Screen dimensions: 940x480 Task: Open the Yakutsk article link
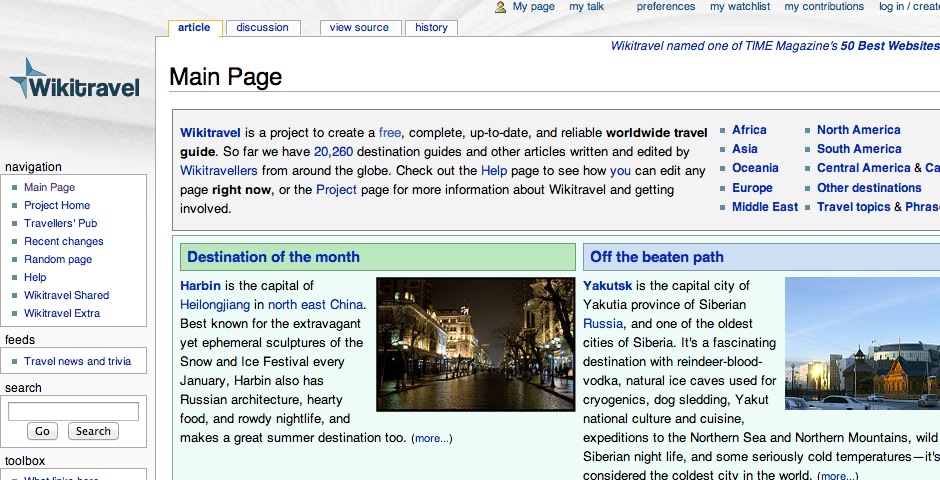click(x=608, y=285)
